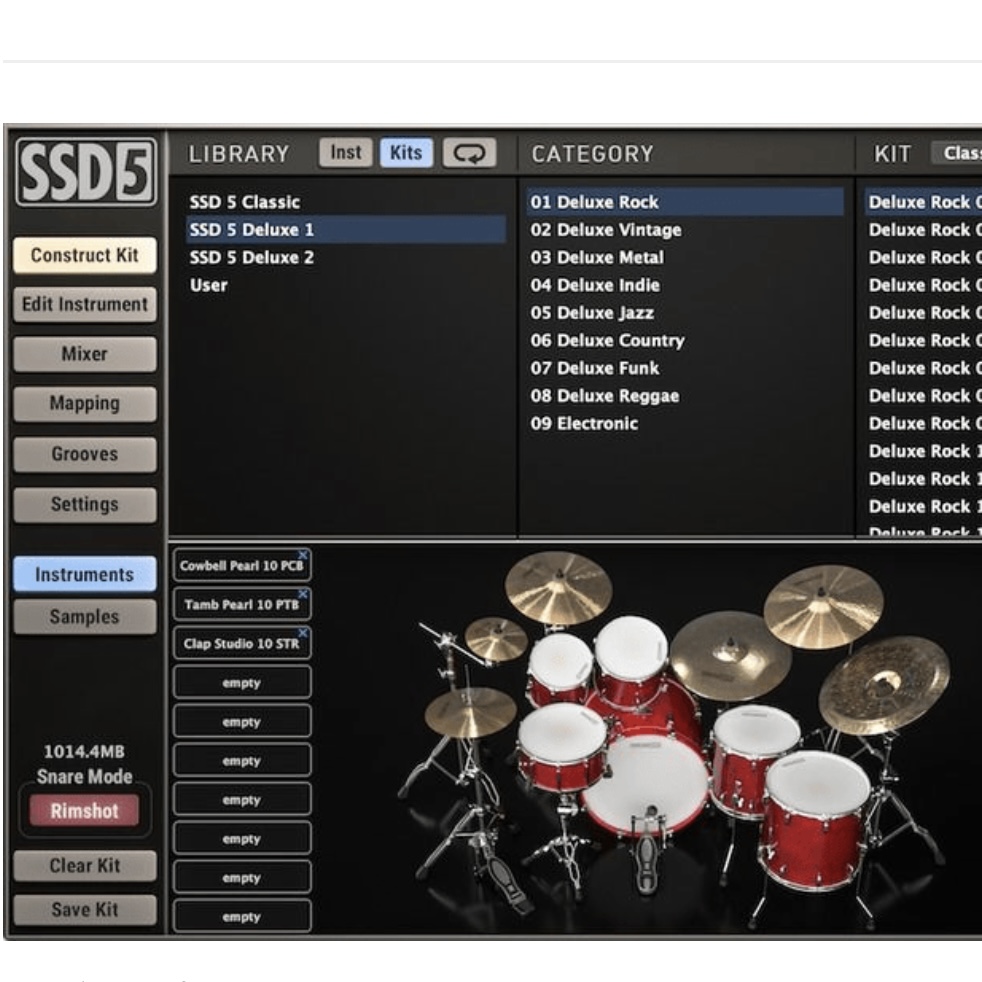Image resolution: width=982 pixels, height=982 pixels.
Task: Open the Mixer page
Action: [85, 354]
